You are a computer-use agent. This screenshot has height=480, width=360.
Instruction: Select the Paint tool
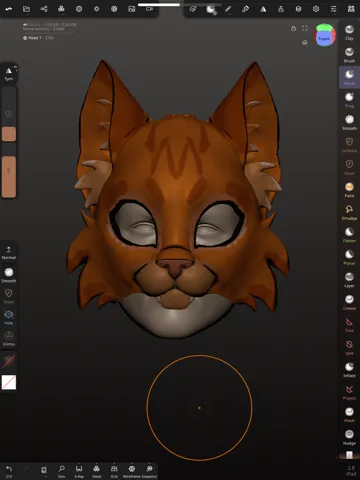point(349,190)
